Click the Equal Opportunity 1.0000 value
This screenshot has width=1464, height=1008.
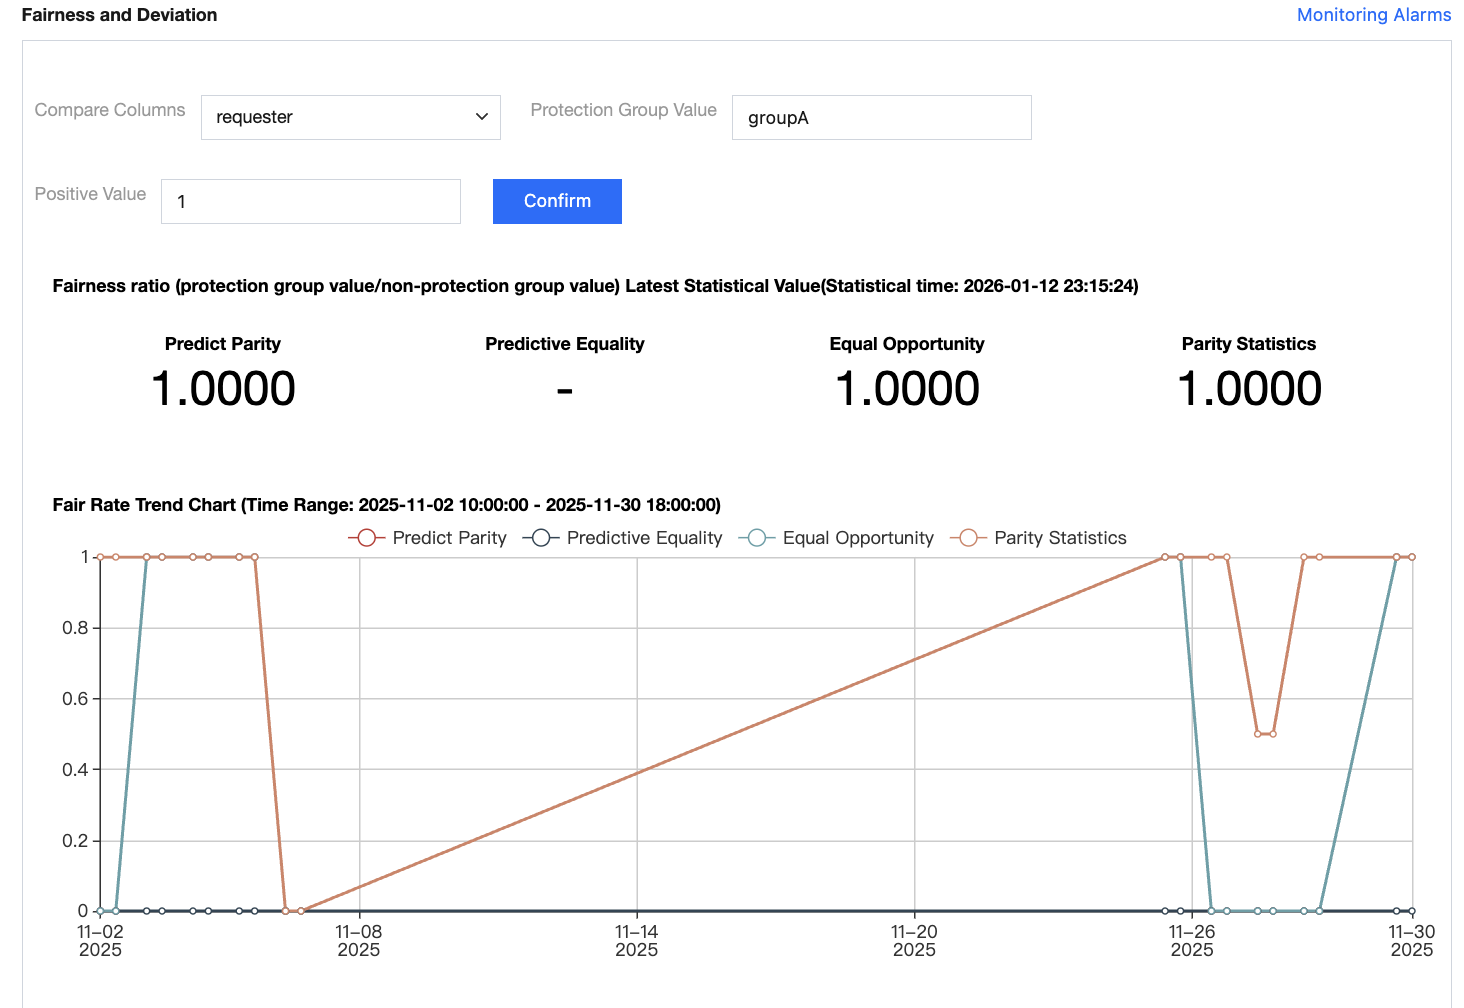point(907,389)
